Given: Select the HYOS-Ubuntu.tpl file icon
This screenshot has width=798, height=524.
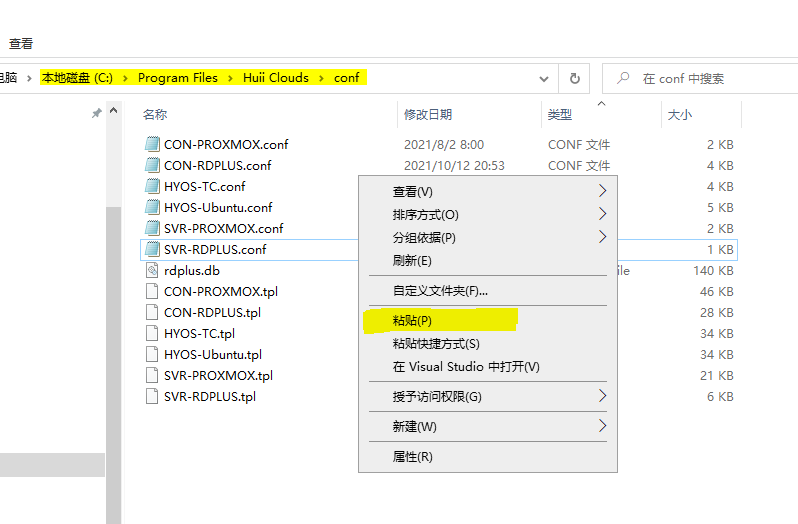Looking at the screenshot, I should (x=152, y=354).
